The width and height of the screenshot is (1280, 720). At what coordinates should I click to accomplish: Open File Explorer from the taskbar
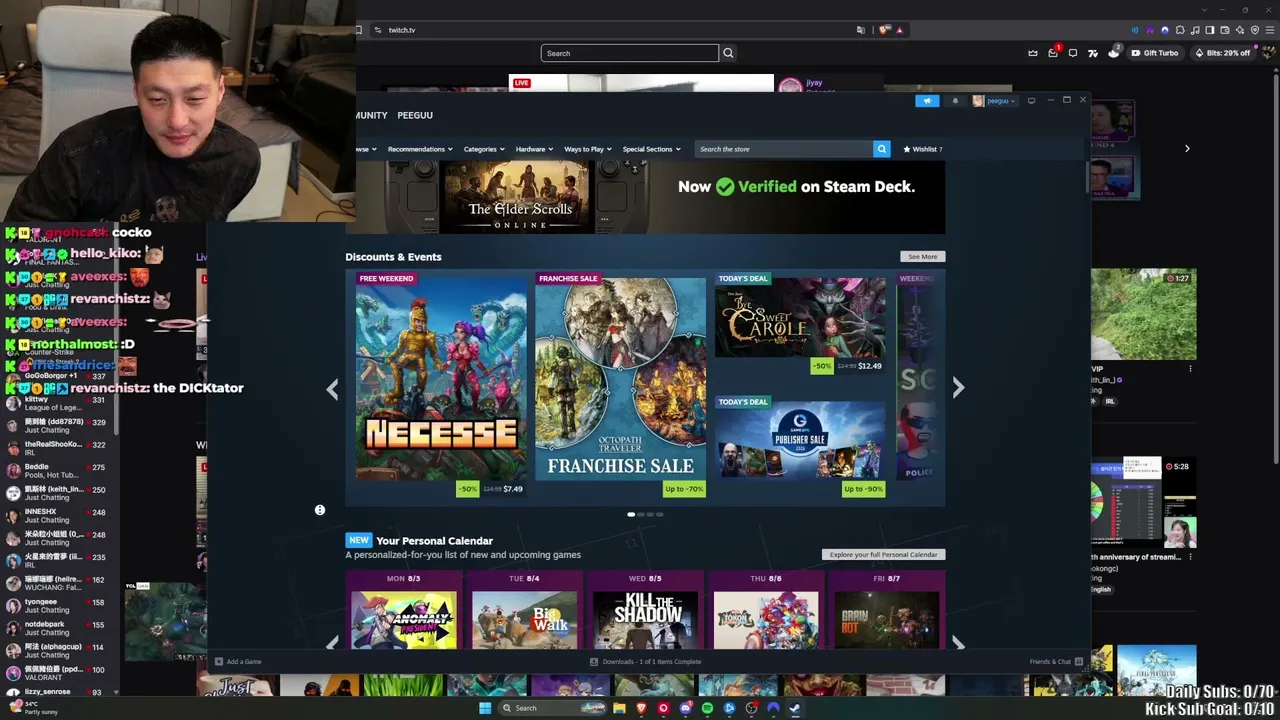pyautogui.click(x=619, y=708)
